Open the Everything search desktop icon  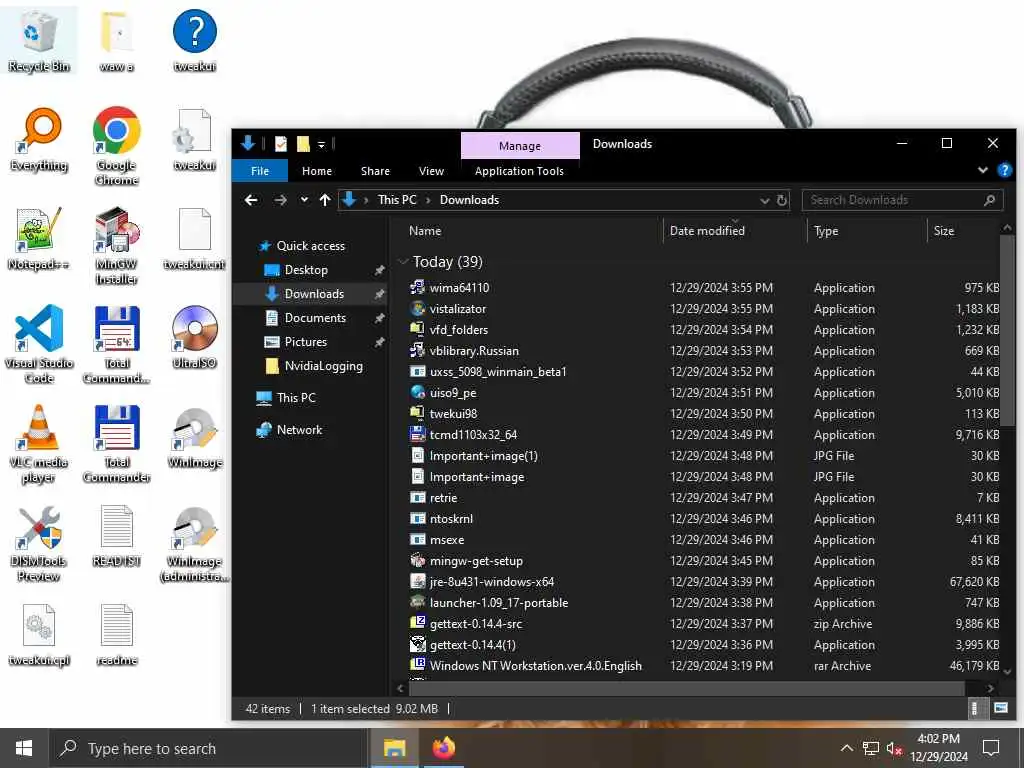pos(39,140)
